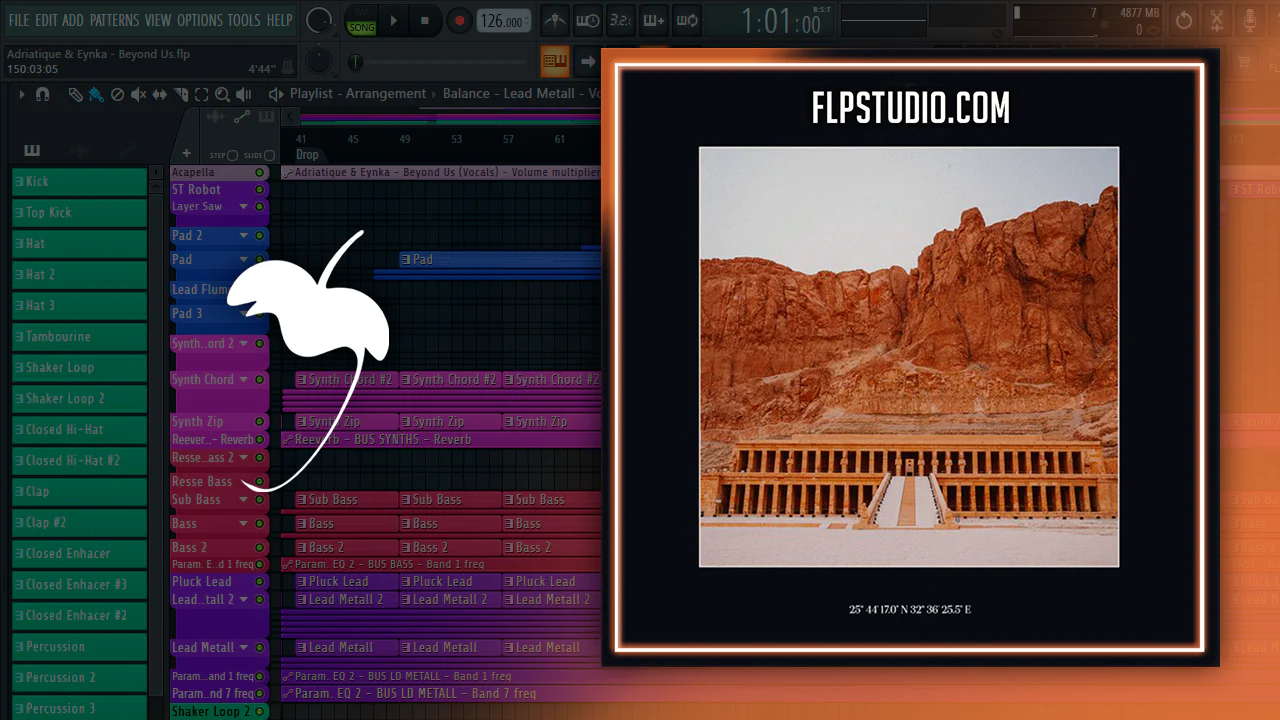Toggle the overdub/blend recording icon

653,20
